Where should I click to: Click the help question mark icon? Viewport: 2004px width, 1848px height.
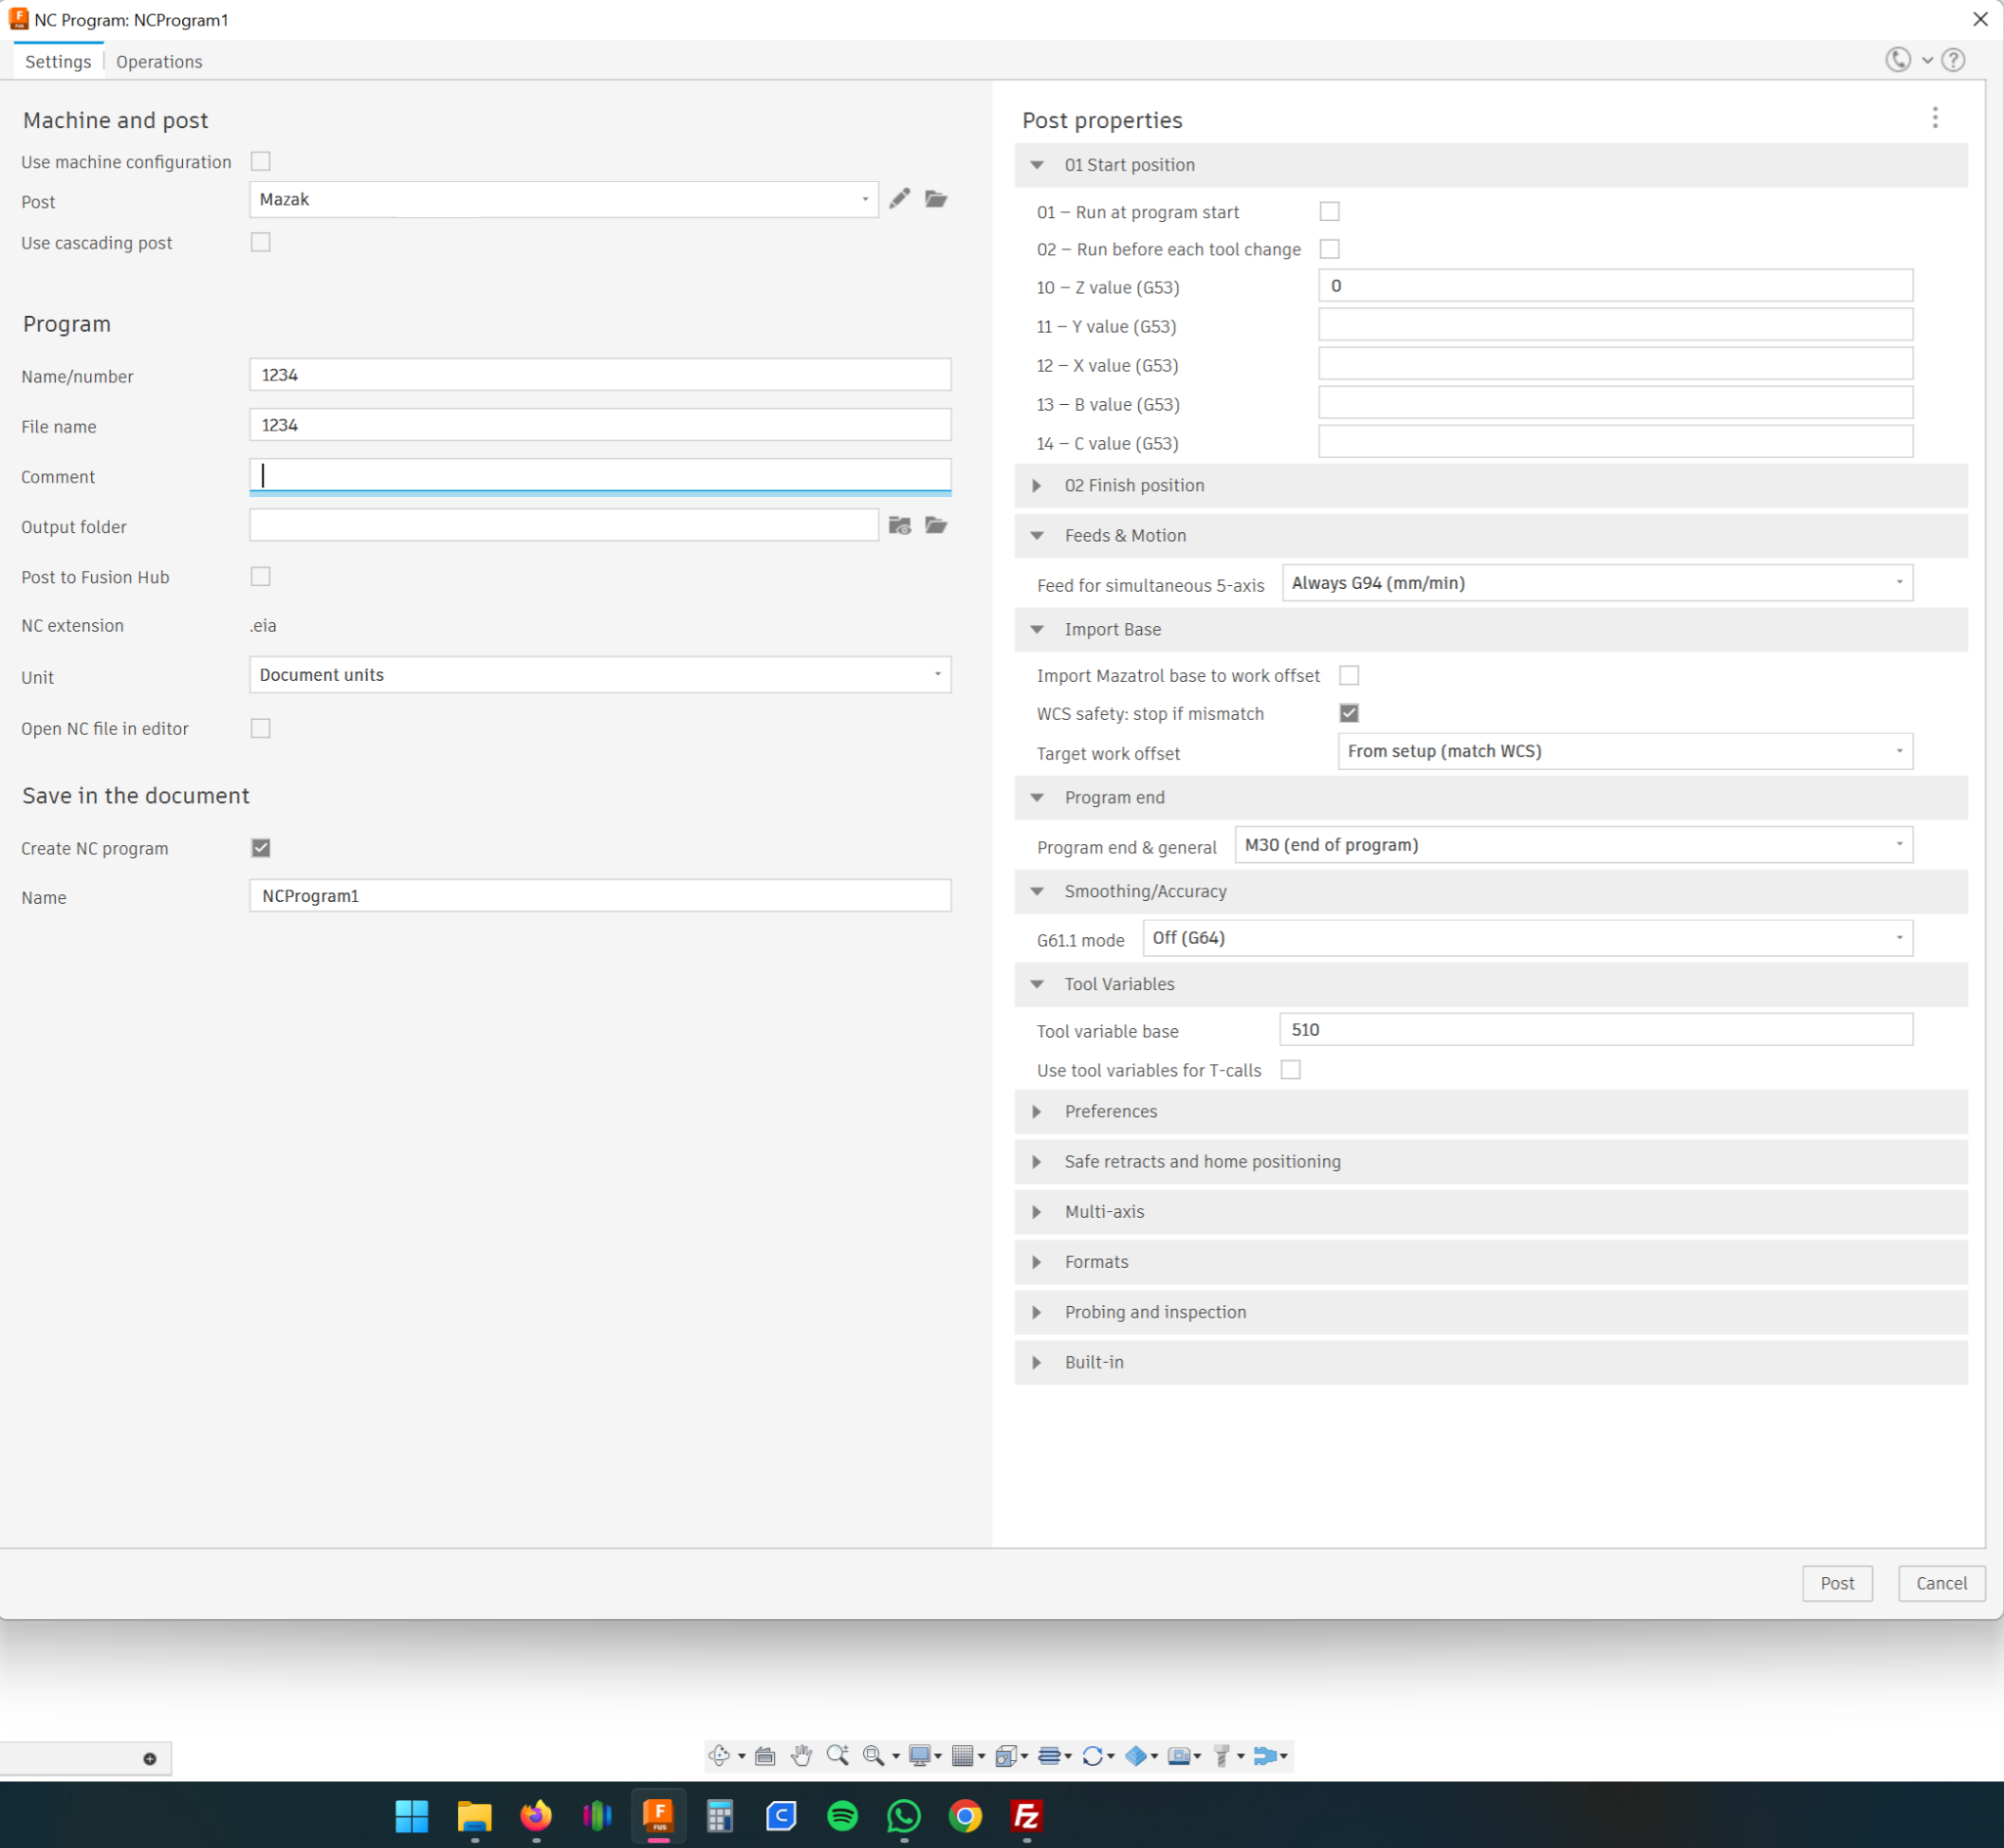coord(1952,60)
